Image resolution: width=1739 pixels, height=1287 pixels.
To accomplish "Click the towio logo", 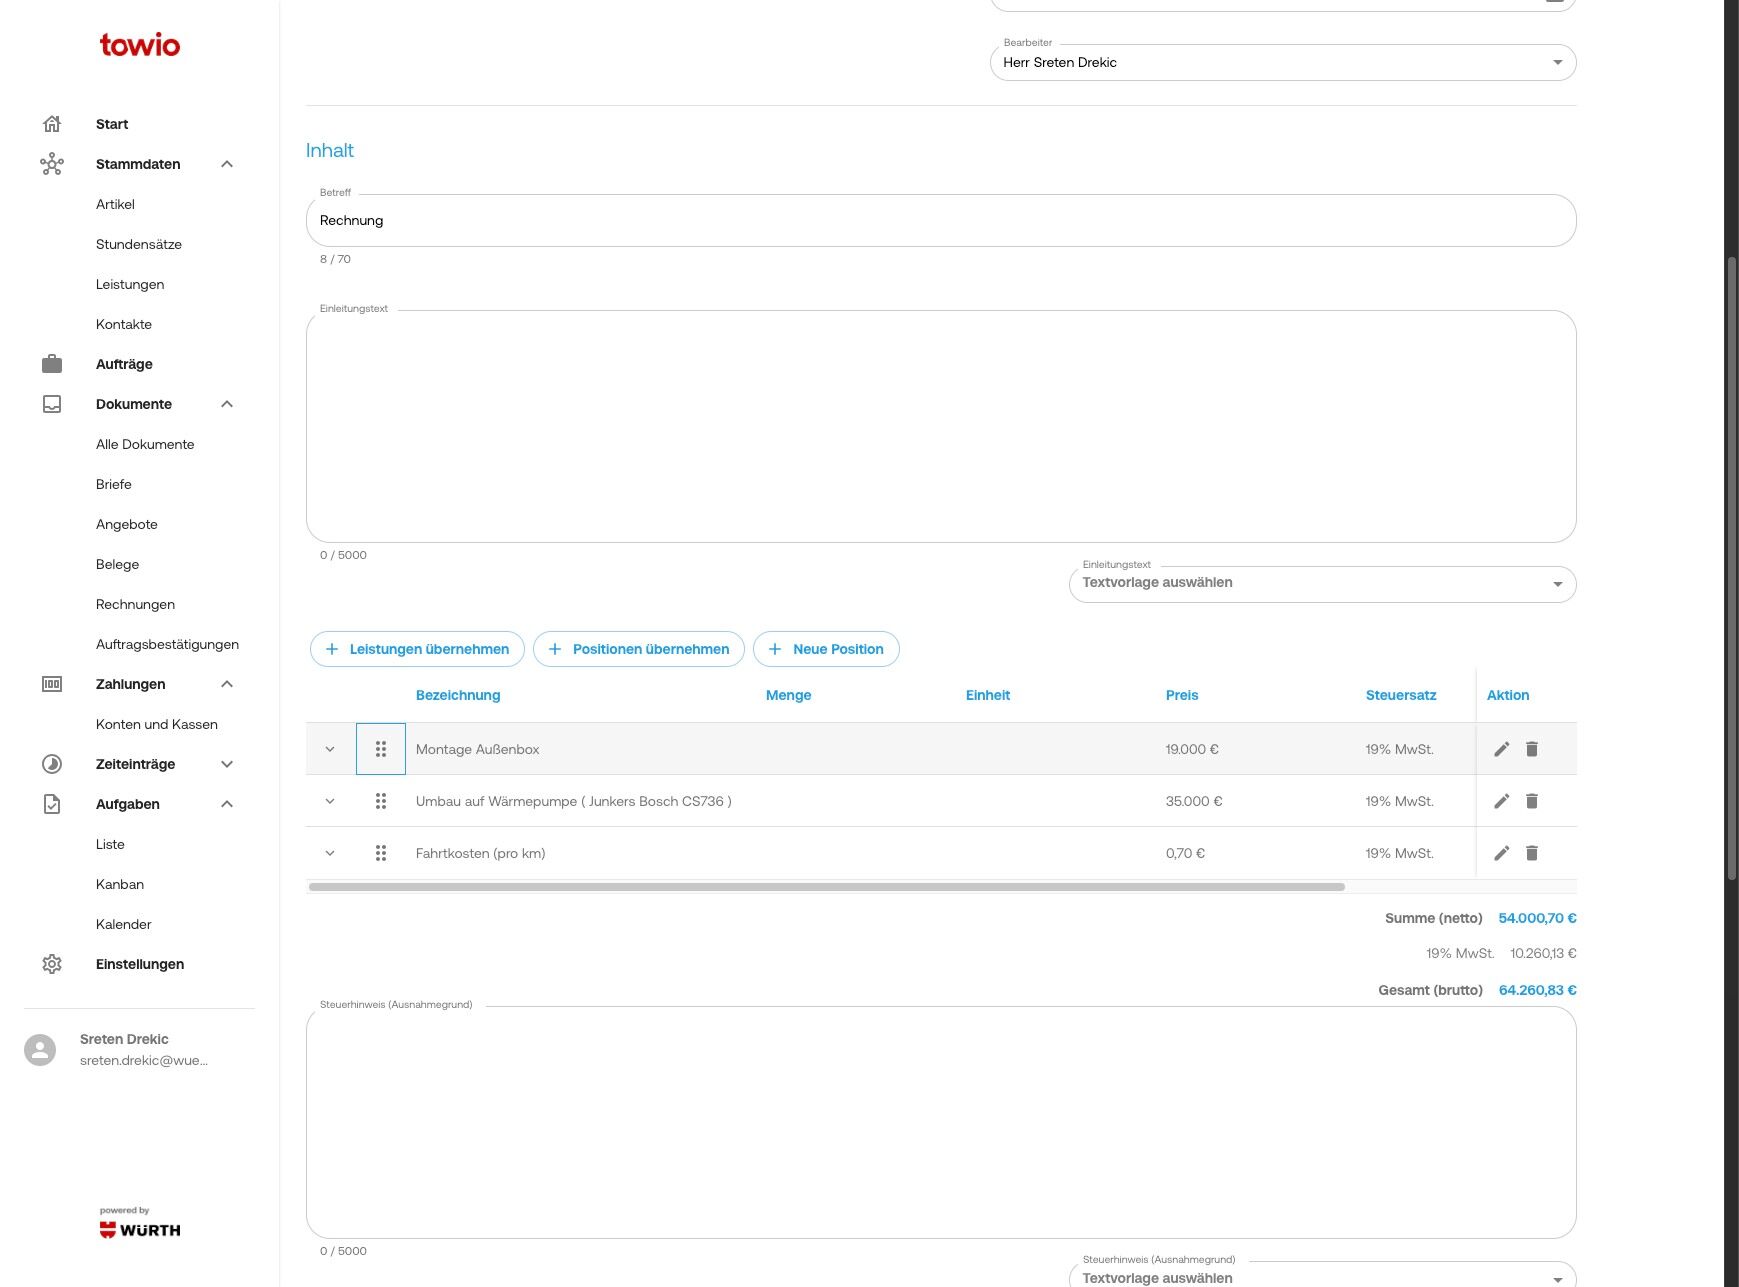I will pos(140,45).
